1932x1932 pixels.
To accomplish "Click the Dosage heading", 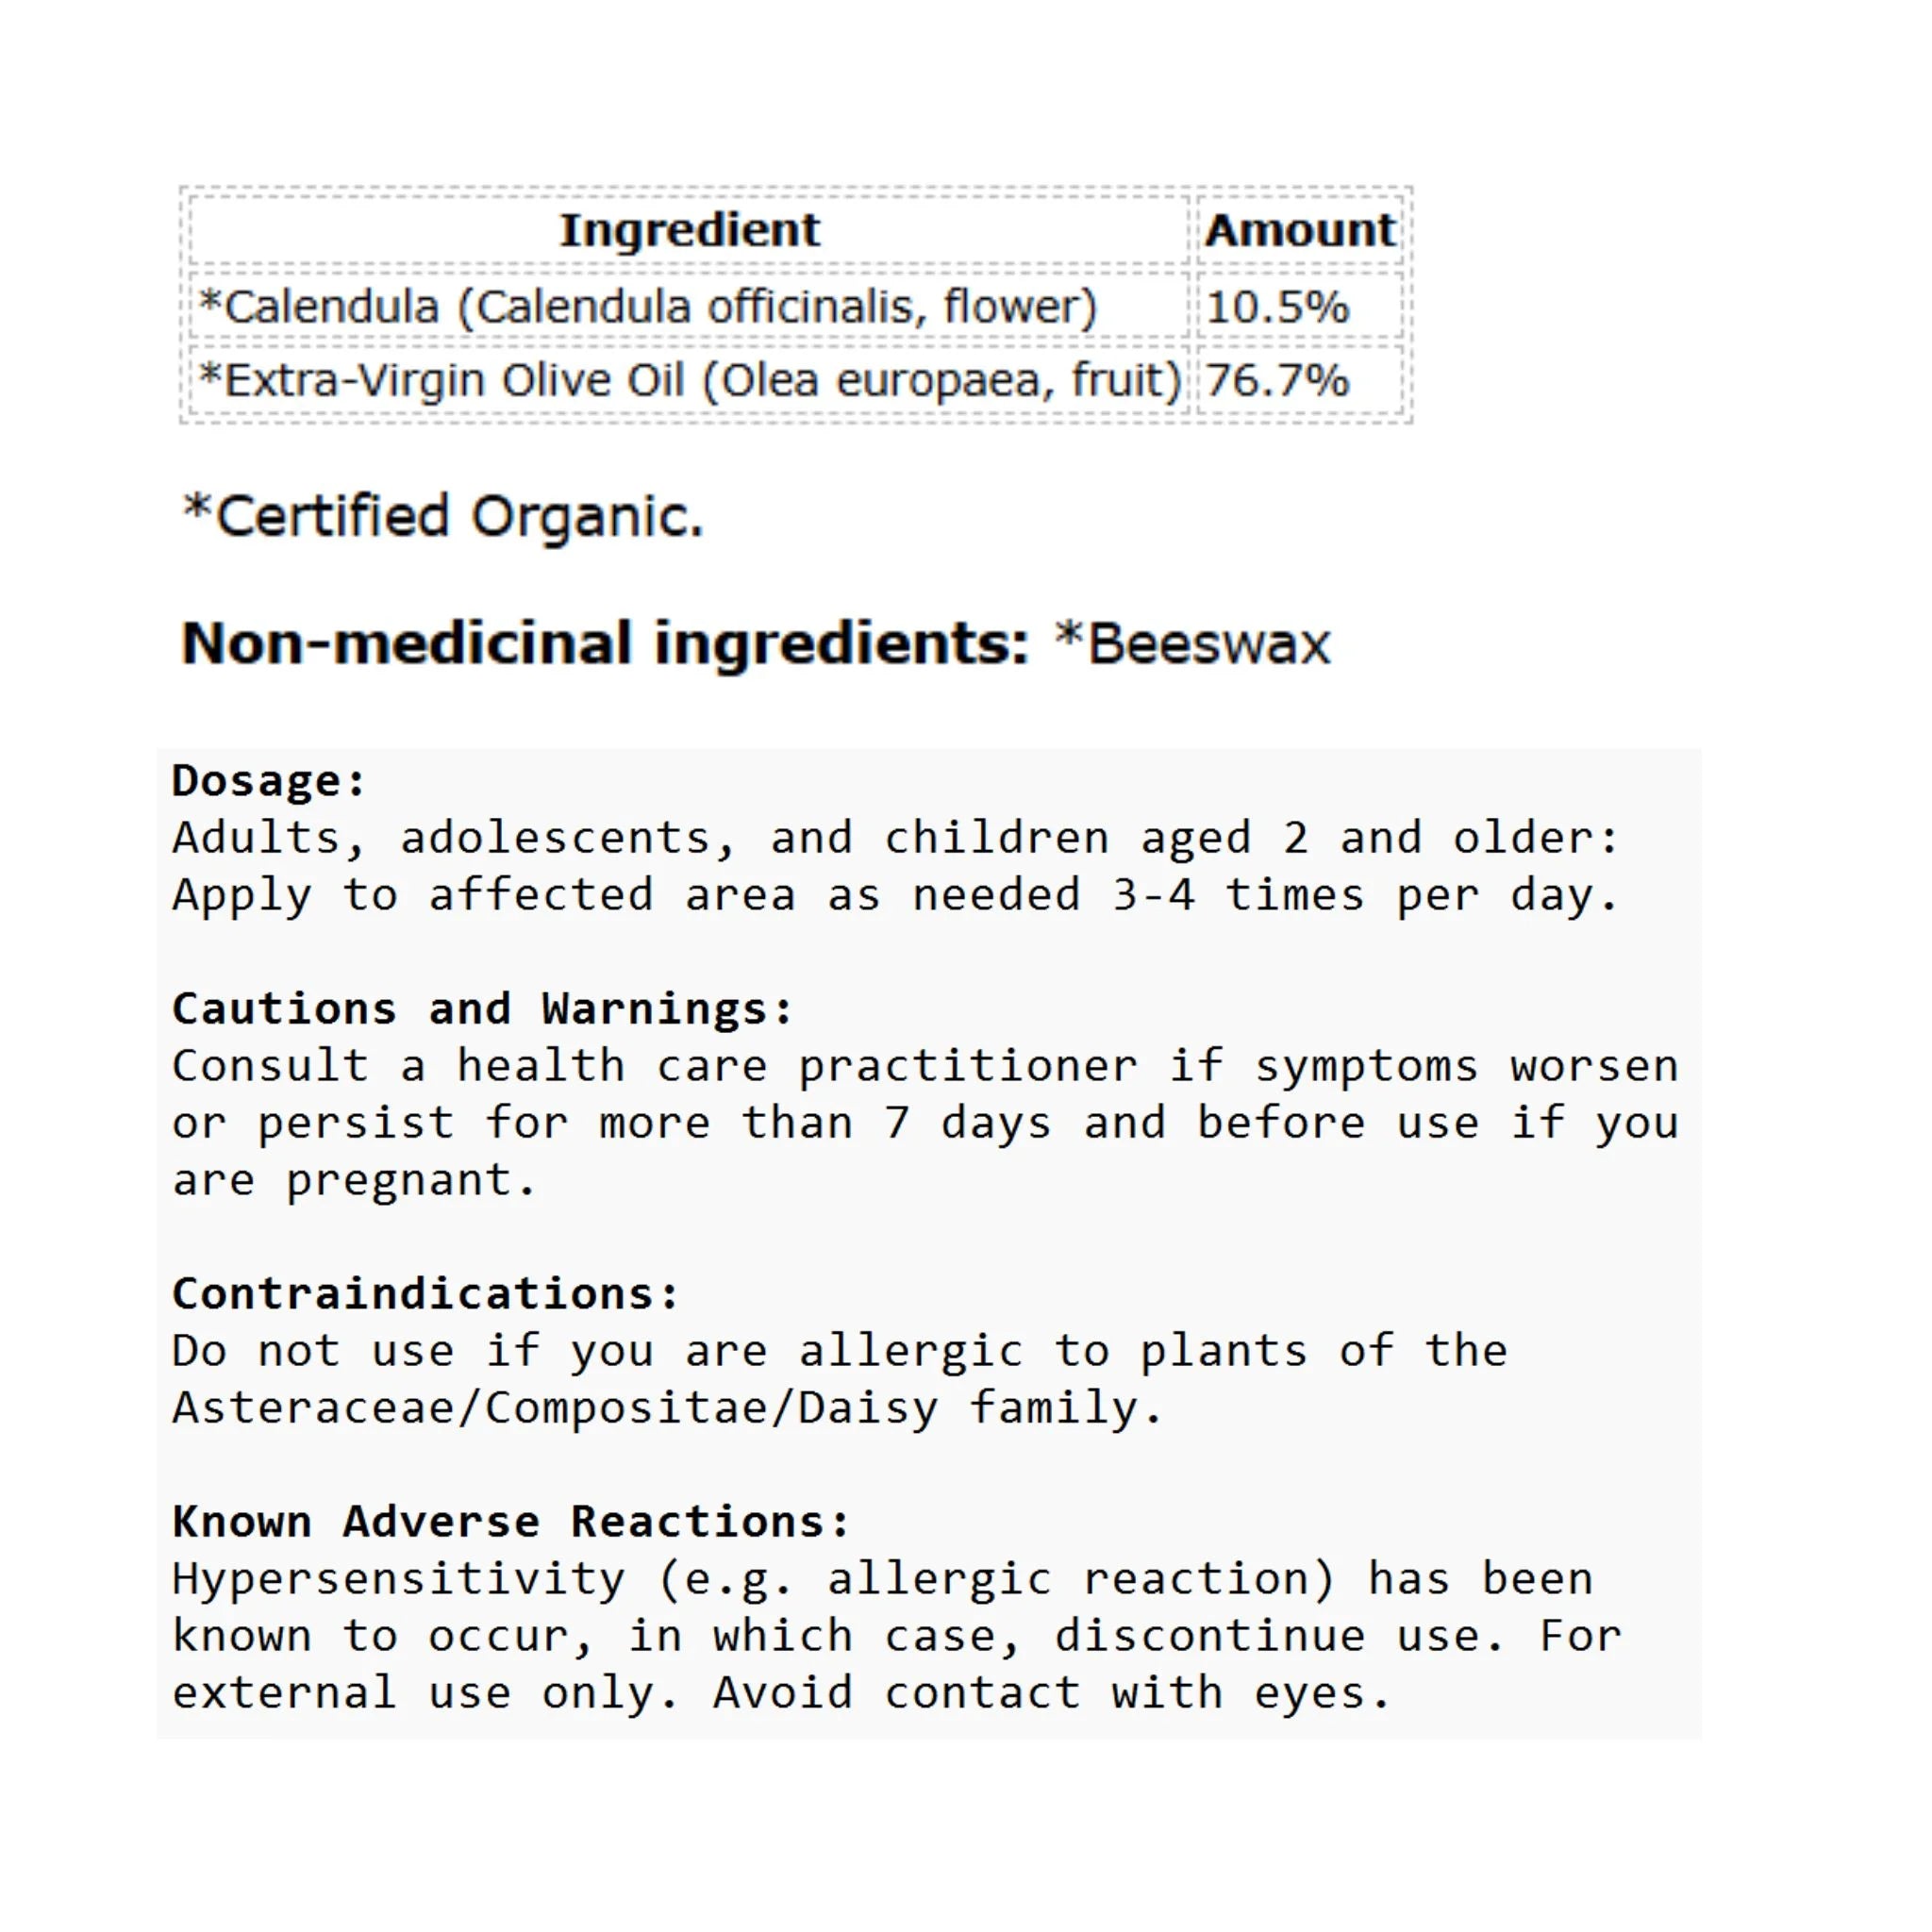I will (269, 781).
